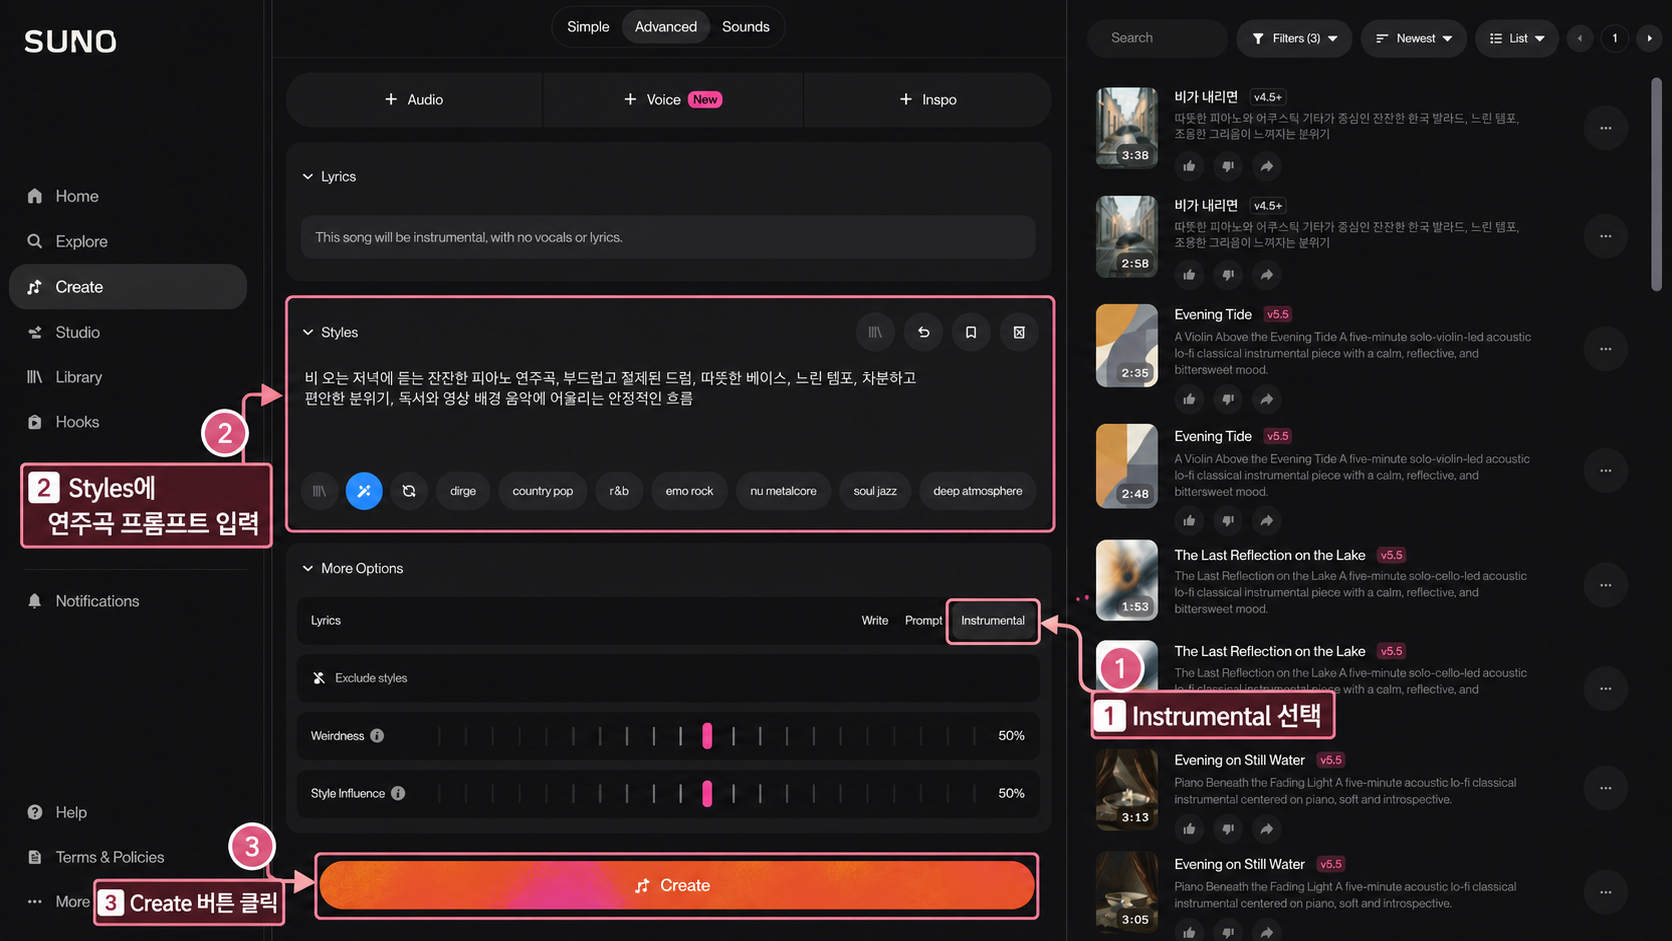
Task: Switch lyrics mode to Prompt
Action: (923, 621)
